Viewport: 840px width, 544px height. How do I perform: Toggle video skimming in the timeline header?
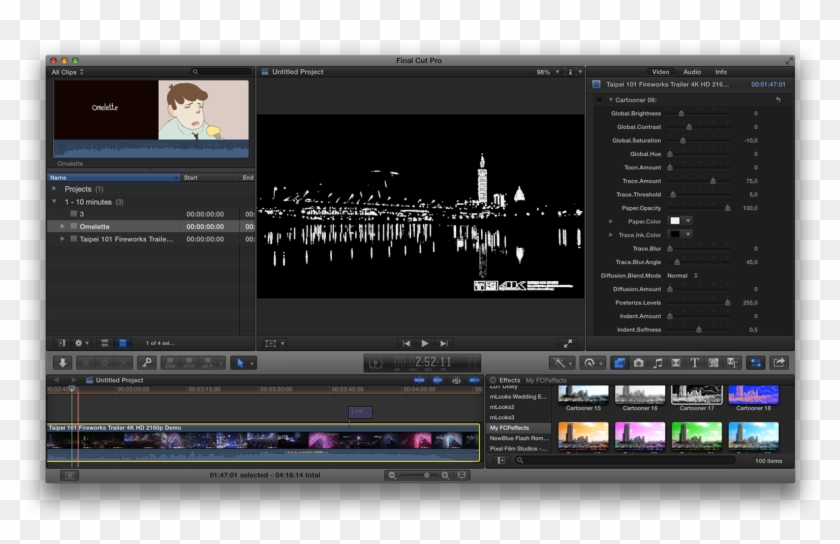419,380
